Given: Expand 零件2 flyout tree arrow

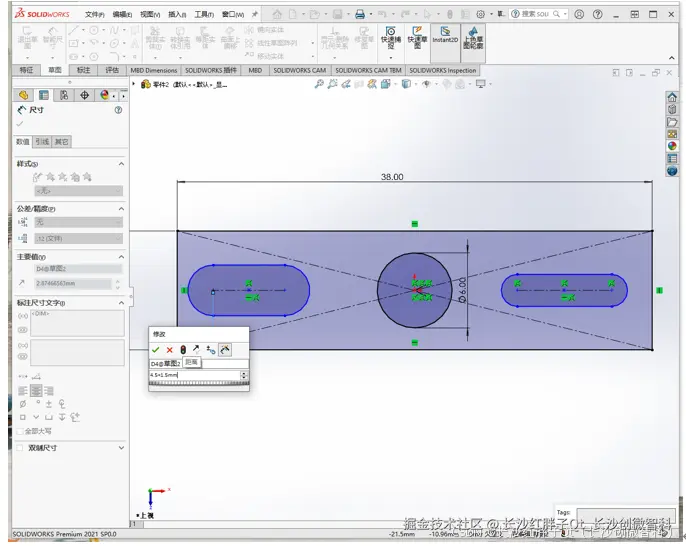Looking at the screenshot, I should coord(134,84).
